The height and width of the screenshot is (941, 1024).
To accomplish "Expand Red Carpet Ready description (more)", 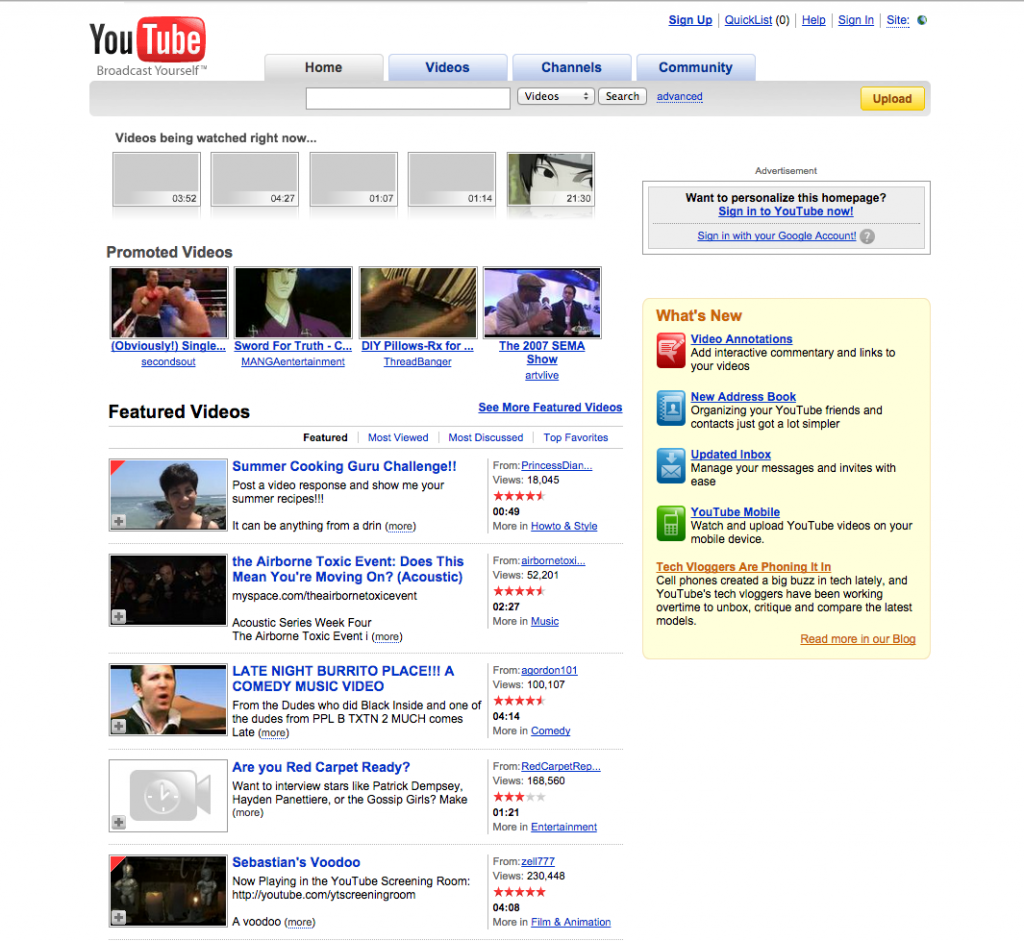I will point(248,813).
